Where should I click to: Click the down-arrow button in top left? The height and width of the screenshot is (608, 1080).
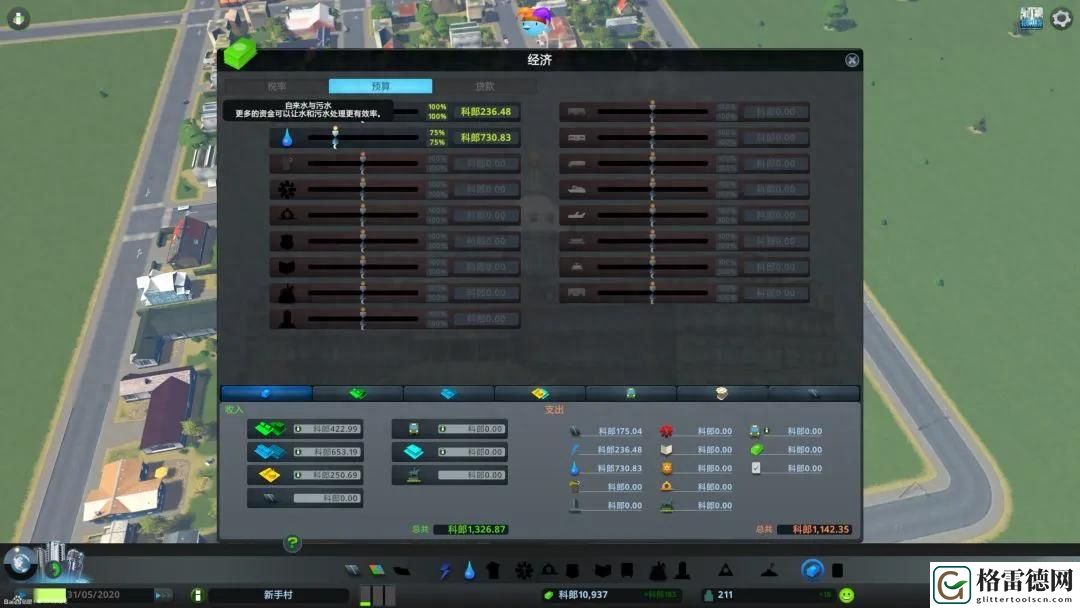18,18
